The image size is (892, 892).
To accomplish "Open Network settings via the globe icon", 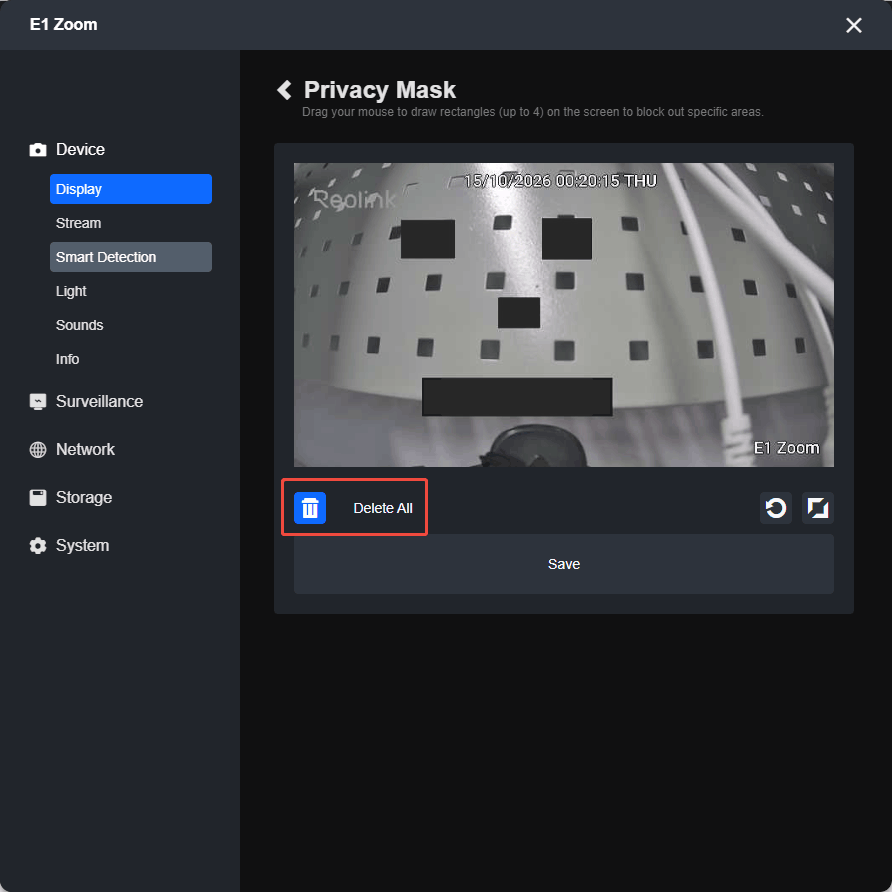I will tap(38, 449).
